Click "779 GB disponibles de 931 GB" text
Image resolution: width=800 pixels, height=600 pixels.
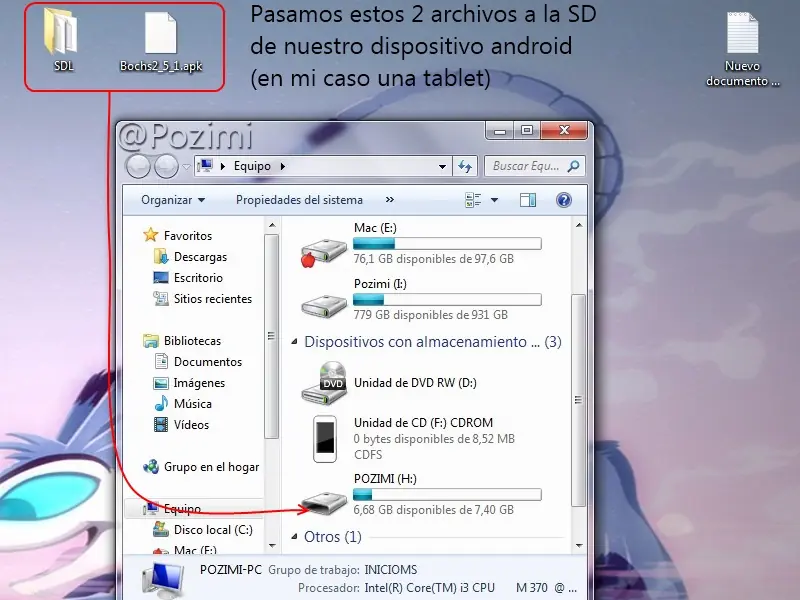430,315
